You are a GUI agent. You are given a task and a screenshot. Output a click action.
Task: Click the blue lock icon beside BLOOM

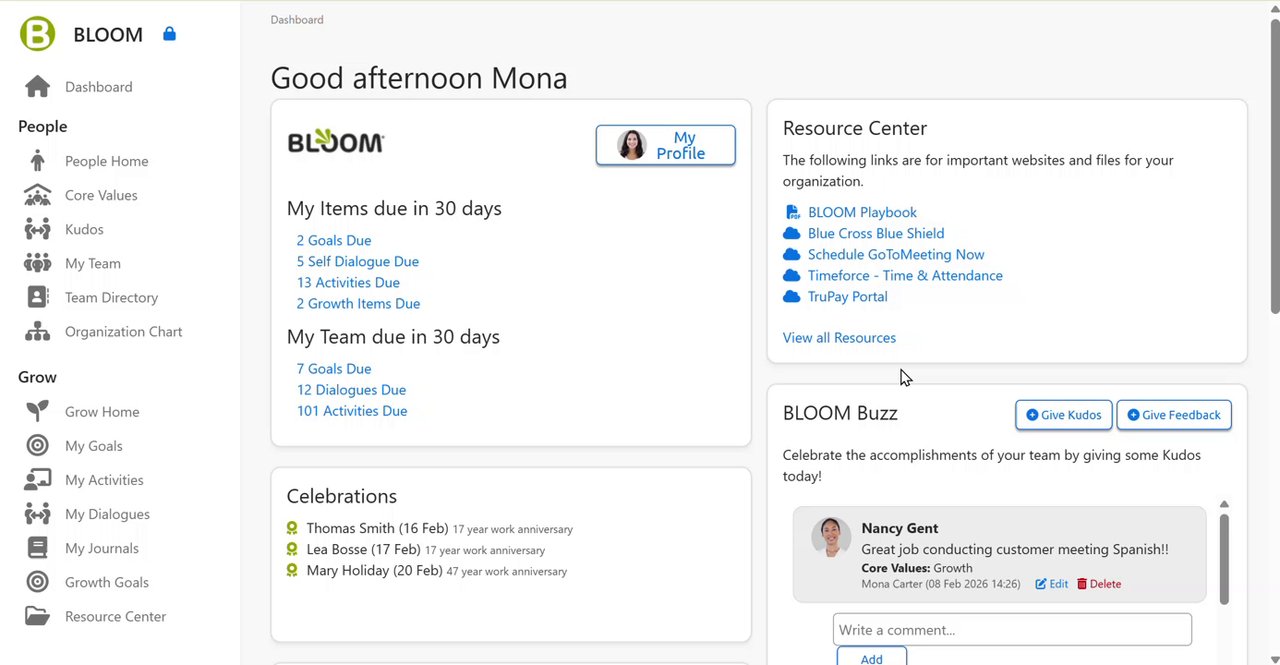pyautogui.click(x=169, y=34)
